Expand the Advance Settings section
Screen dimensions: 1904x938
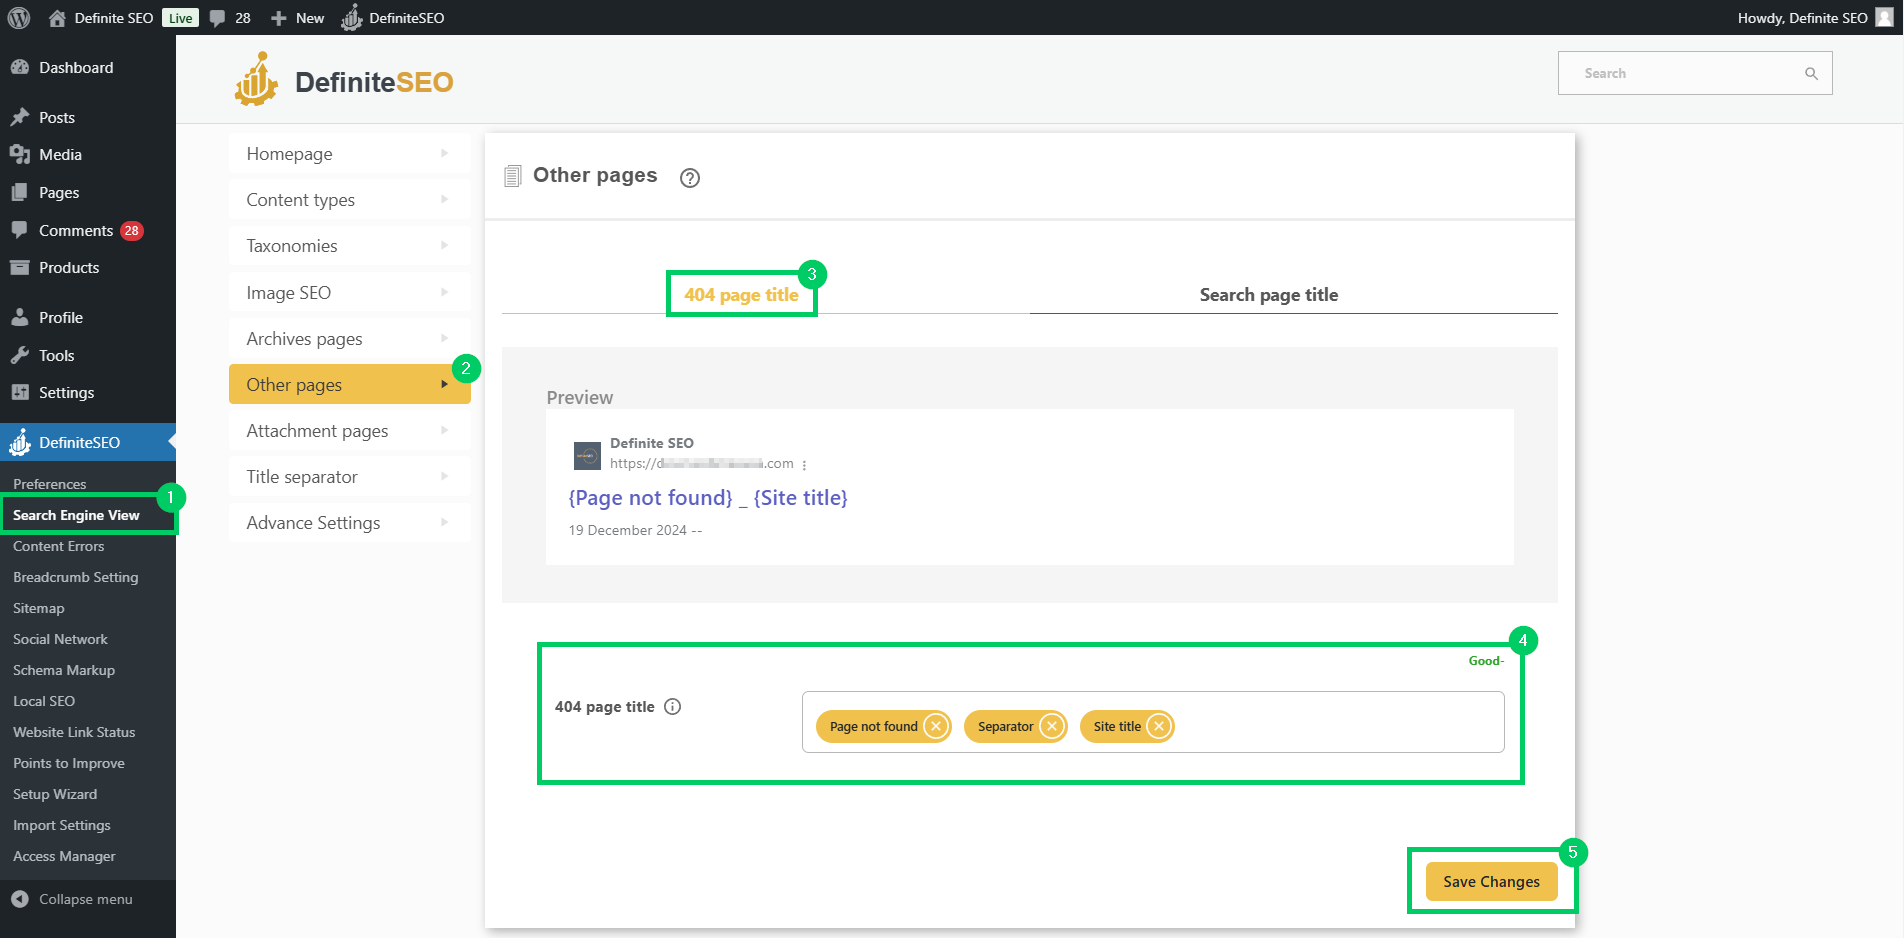pyautogui.click(x=349, y=522)
